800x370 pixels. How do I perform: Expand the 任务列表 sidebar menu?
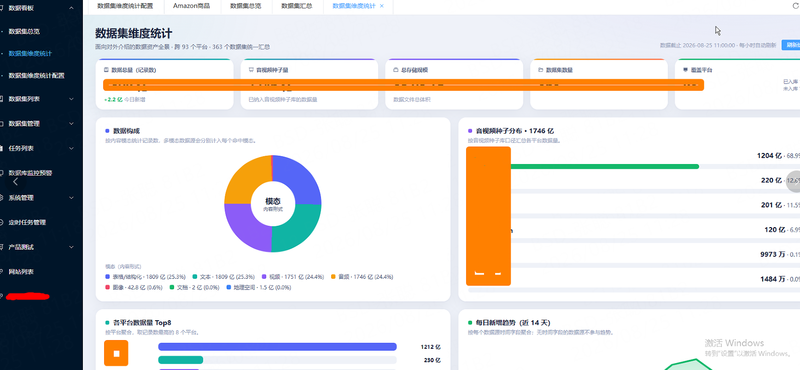click(71, 148)
